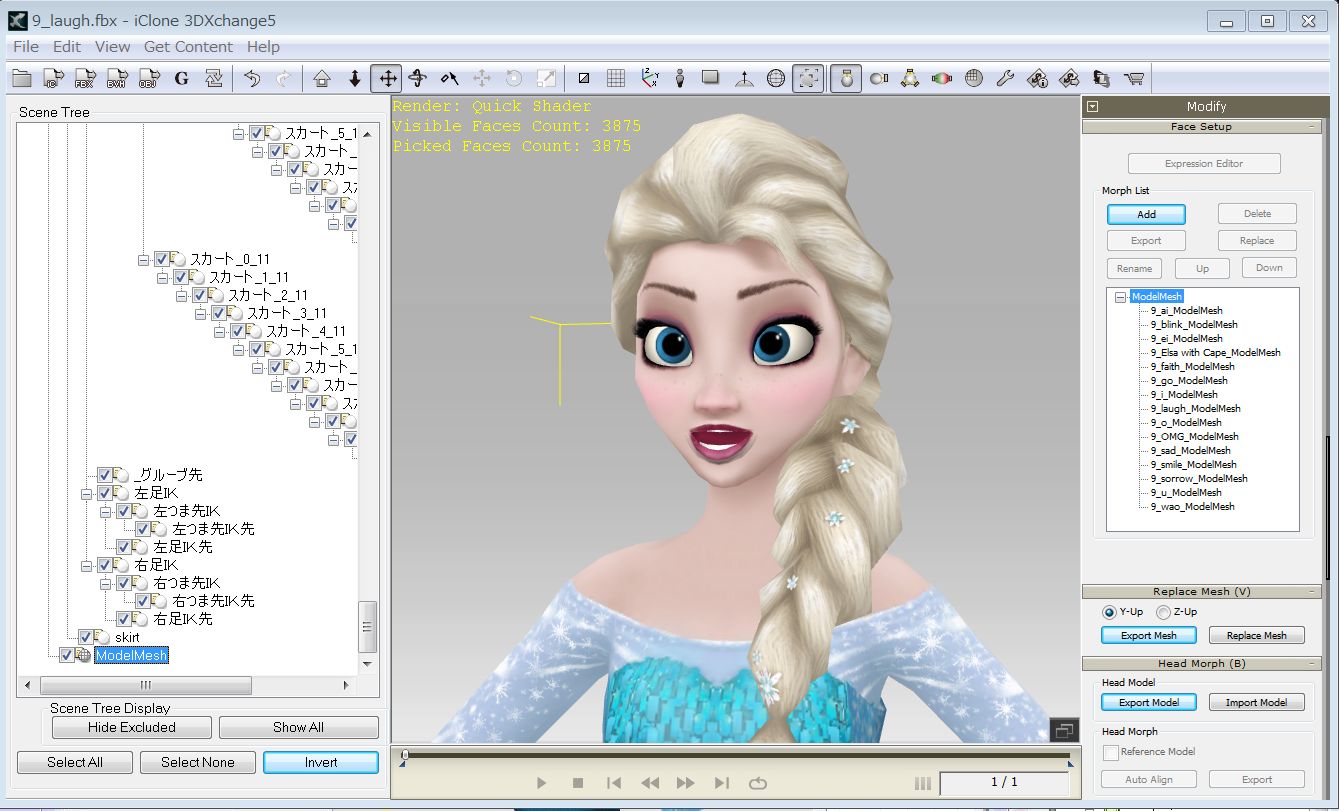1339x811 pixels.
Task: Collapse the 右つま先IK tree node
Action: pyautogui.click(x=106, y=584)
